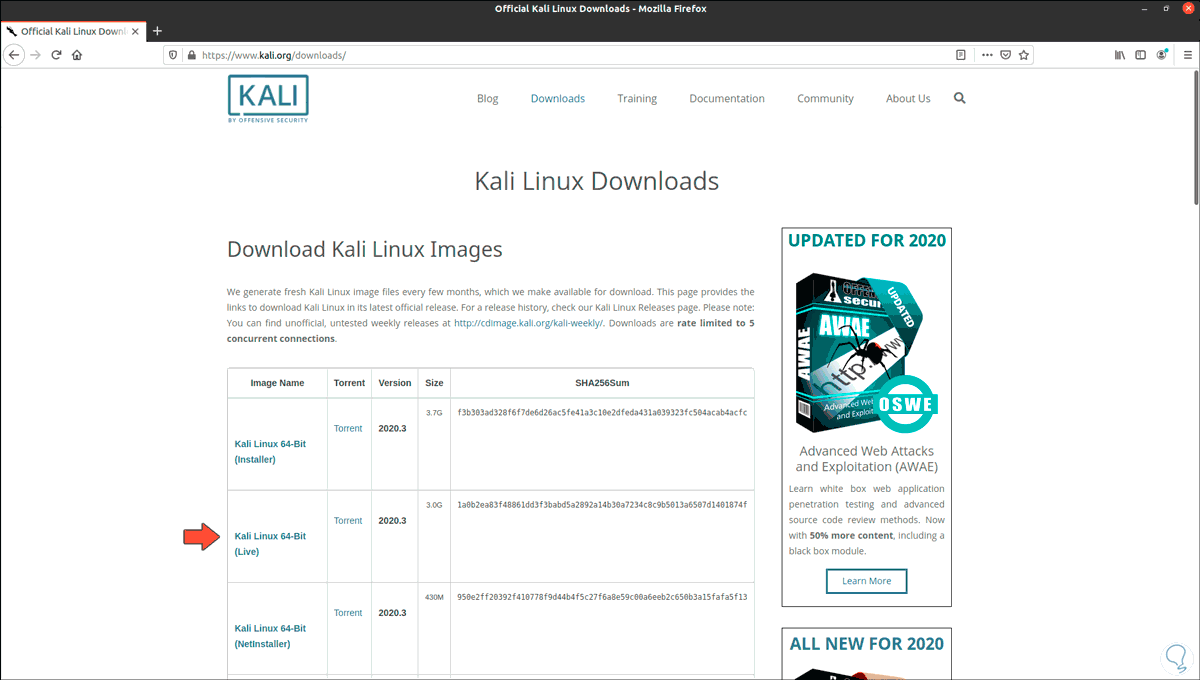The height and width of the screenshot is (680, 1200).
Task: Open the Firefox library icon
Action: [1119, 55]
